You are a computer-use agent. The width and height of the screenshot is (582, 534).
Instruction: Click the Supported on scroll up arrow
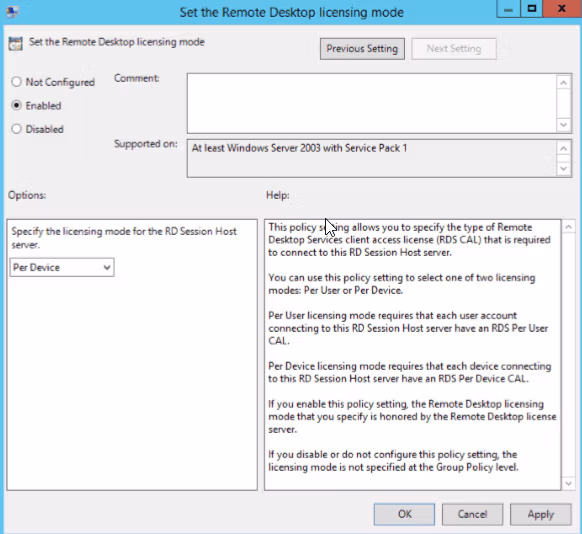point(563,149)
